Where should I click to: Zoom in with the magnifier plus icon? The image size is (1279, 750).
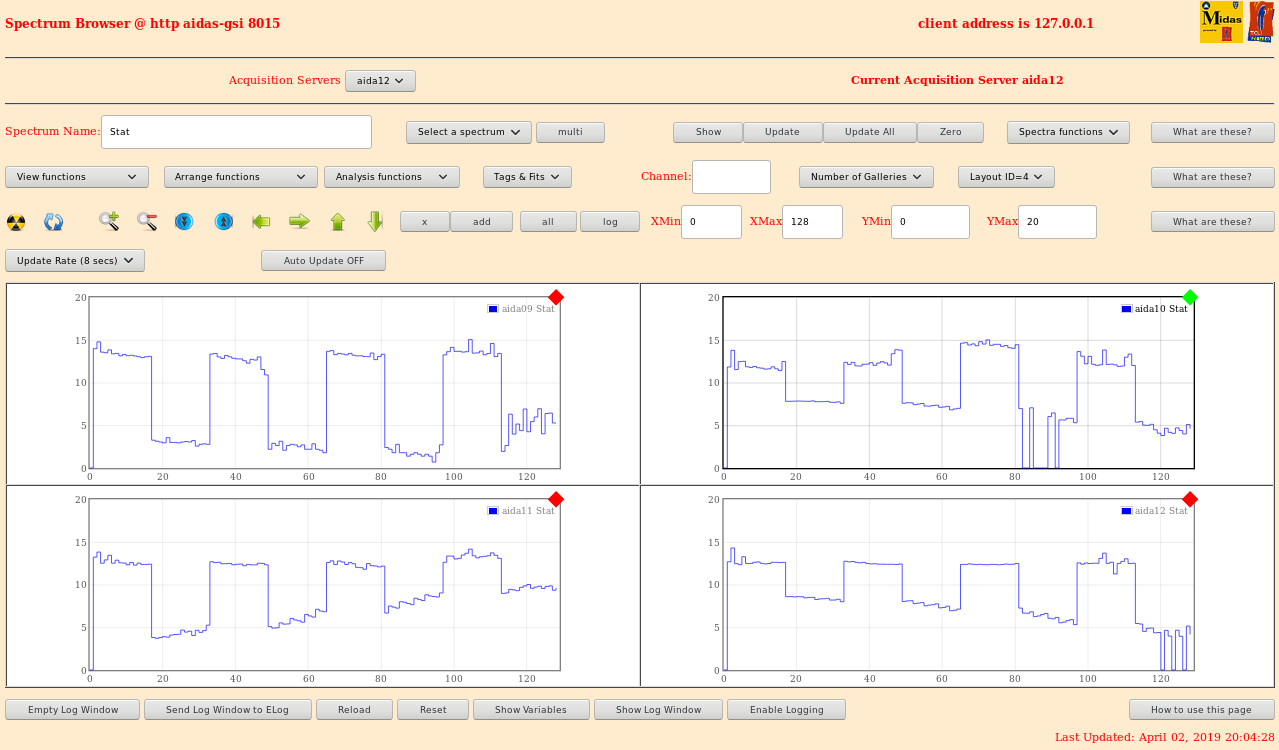[109, 221]
